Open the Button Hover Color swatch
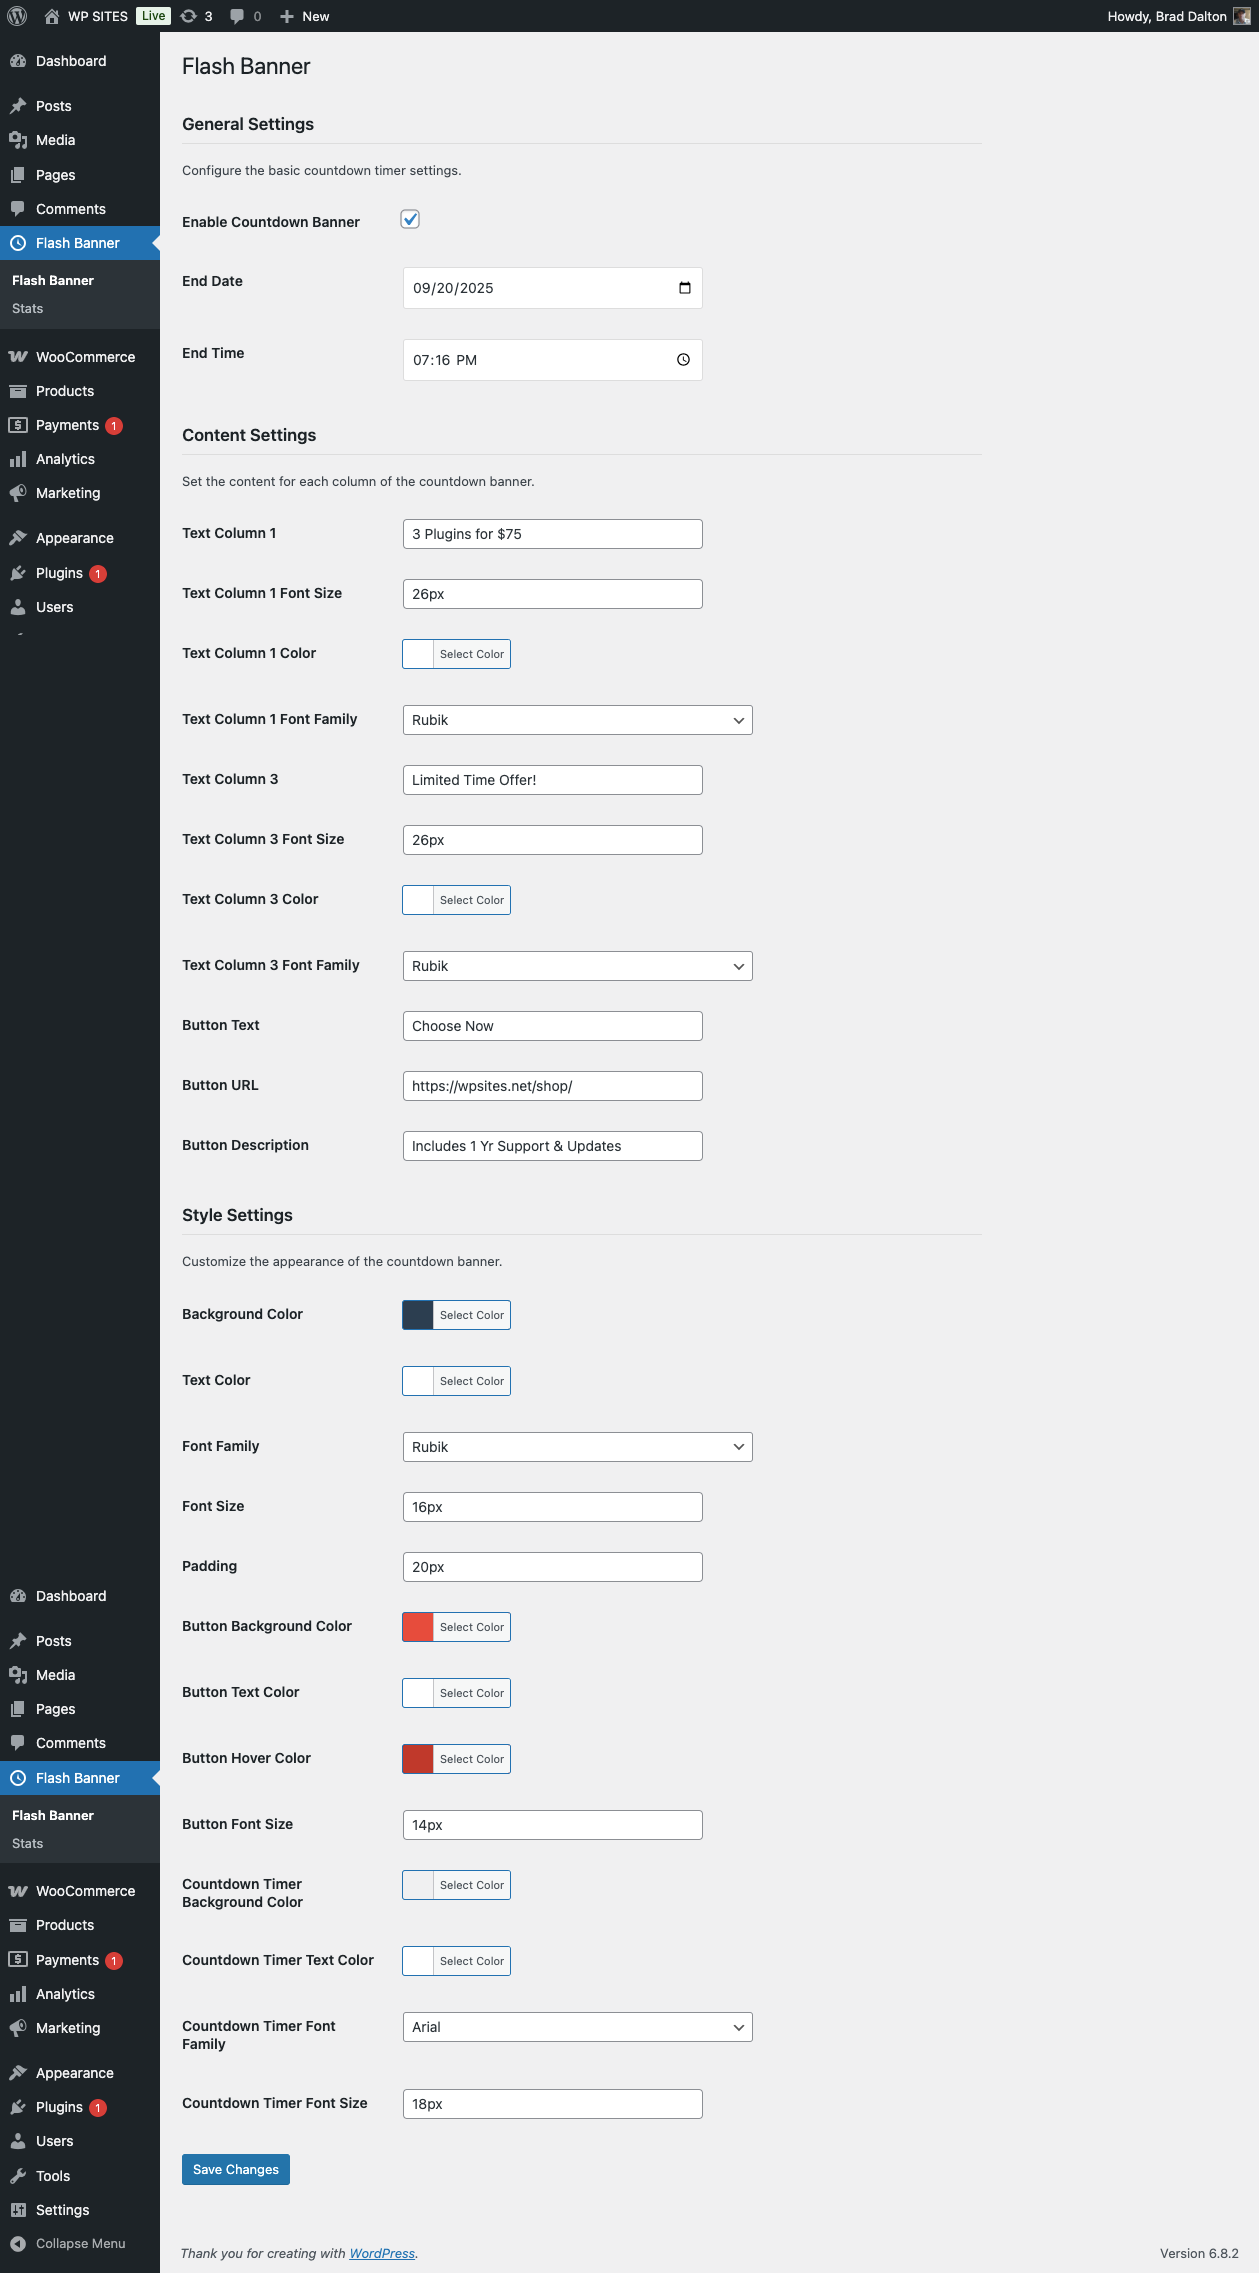Screen dimensions: 1259x2273 tap(418, 1759)
